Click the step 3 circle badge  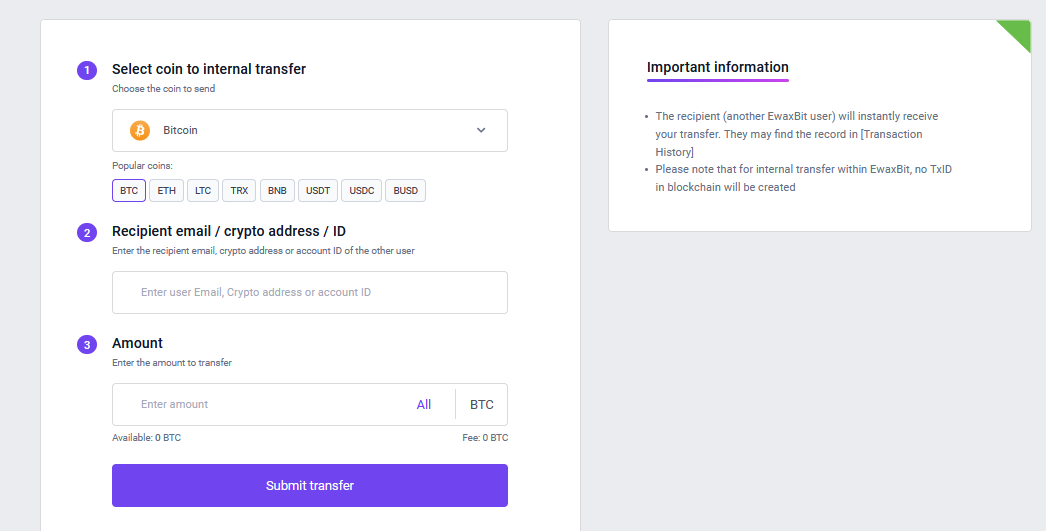pos(87,345)
